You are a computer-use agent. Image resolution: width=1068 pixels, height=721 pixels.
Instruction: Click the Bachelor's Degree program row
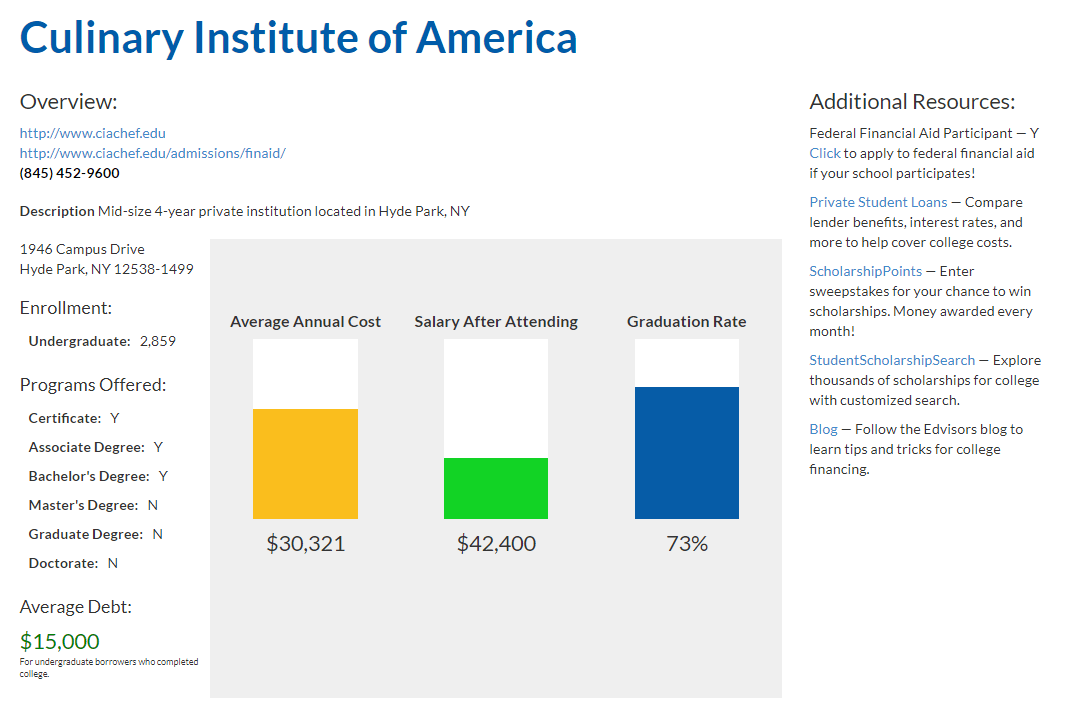coord(98,476)
